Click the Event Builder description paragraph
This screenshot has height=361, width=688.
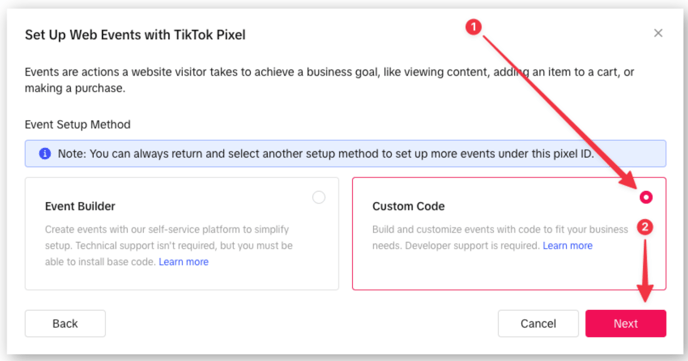click(x=169, y=246)
